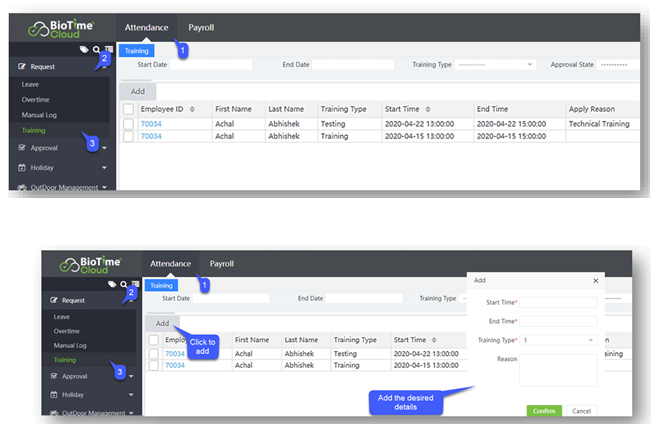Expand the Approval menu arrow in upper sidebar
The width and height of the screenshot is (651, 443).
tap(104, 148)
